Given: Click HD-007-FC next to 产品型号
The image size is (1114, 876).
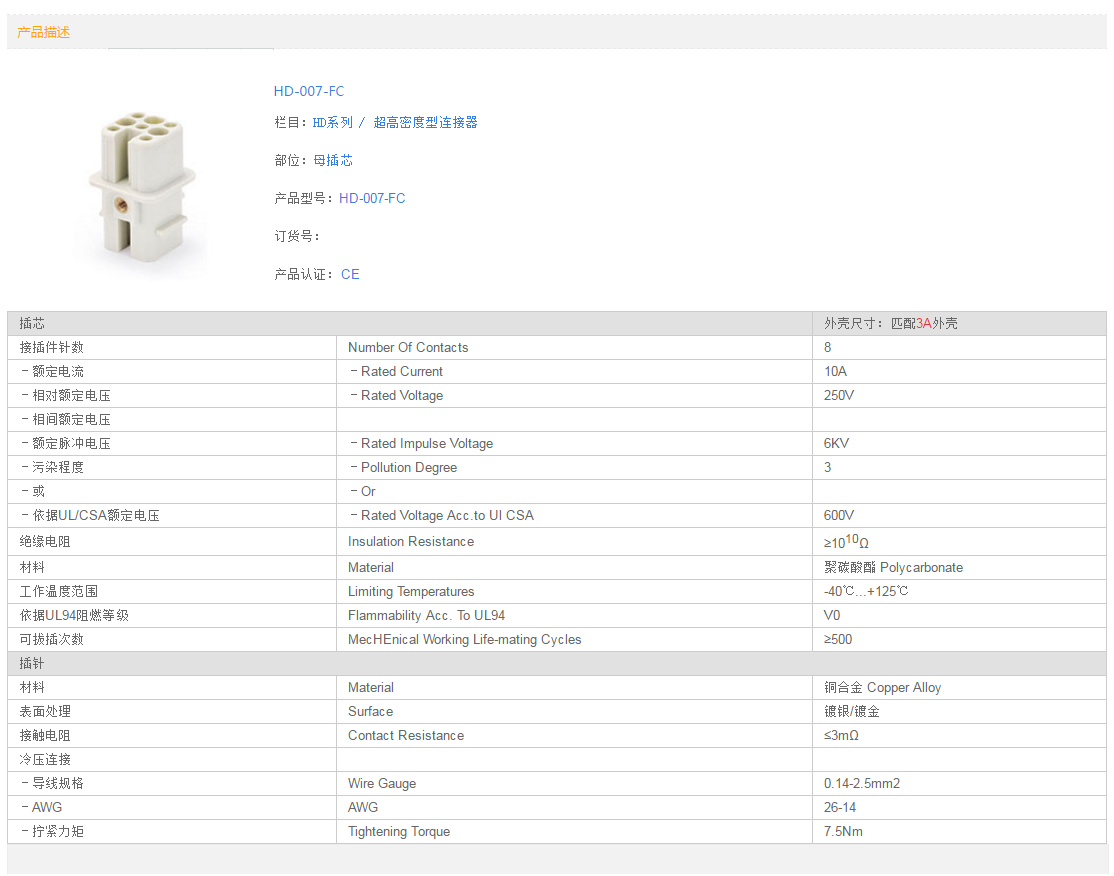Looking at the screenshot, I should point(372,198).
